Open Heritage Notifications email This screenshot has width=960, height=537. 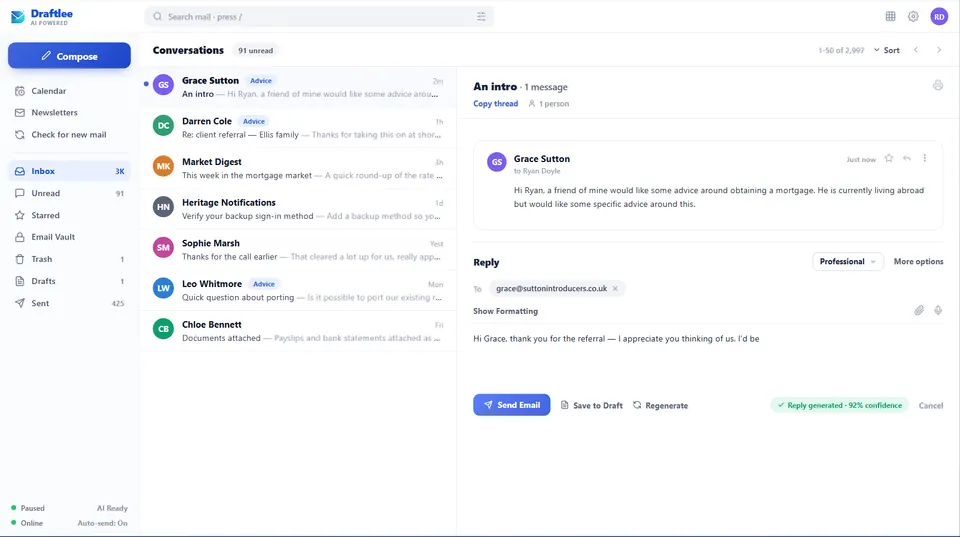tap(298, 209)
